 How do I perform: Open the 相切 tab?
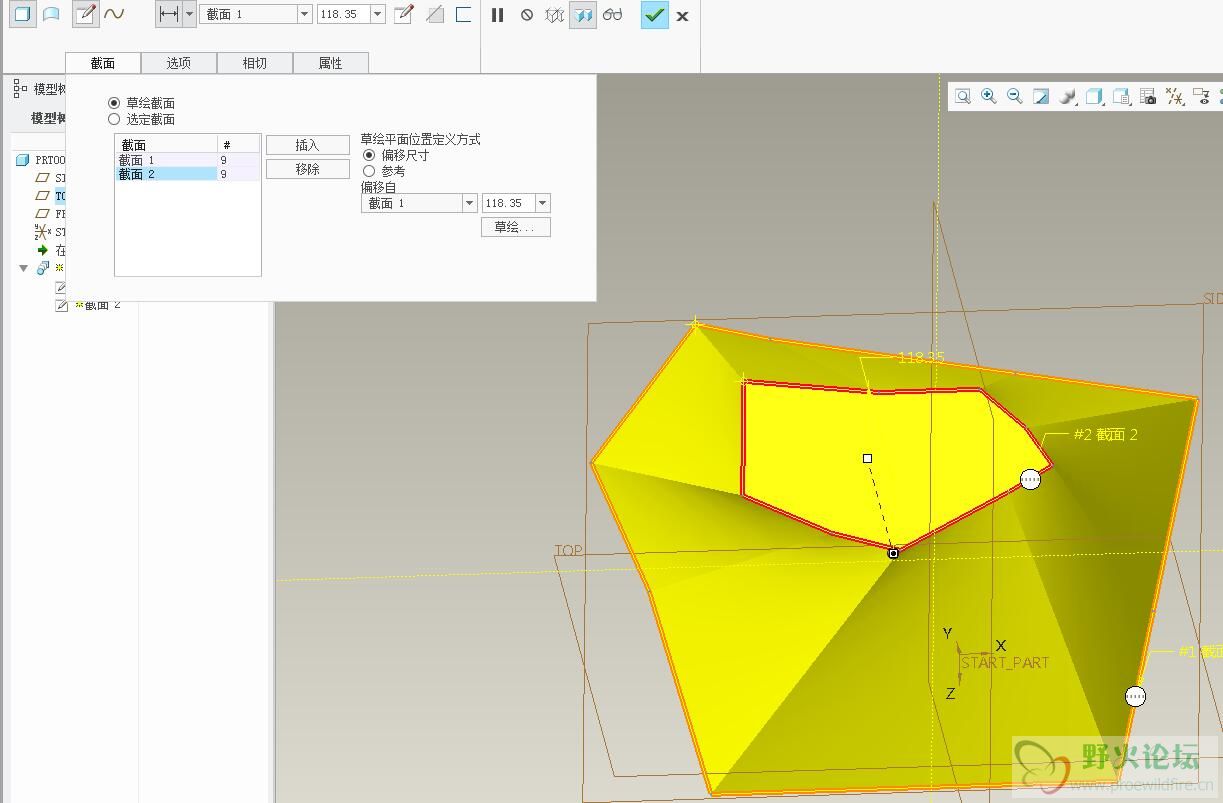[x=254, y=63]
